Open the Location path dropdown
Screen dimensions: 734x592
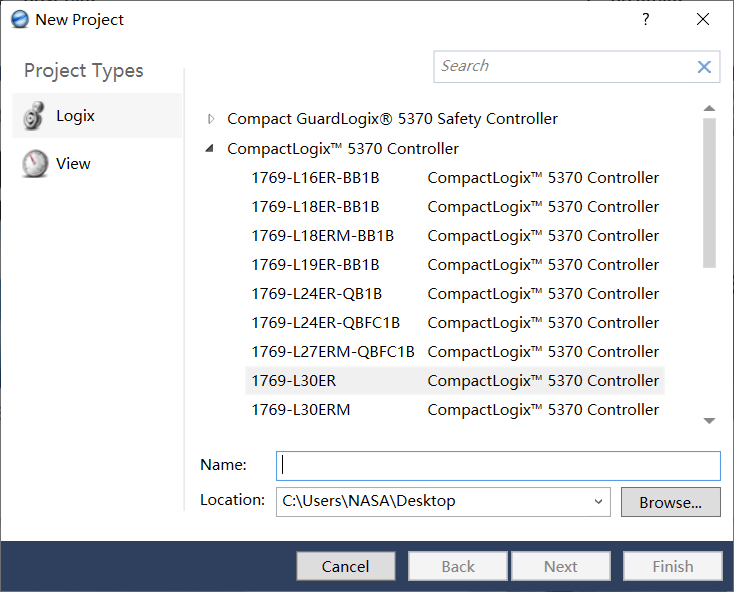[598, 502]
